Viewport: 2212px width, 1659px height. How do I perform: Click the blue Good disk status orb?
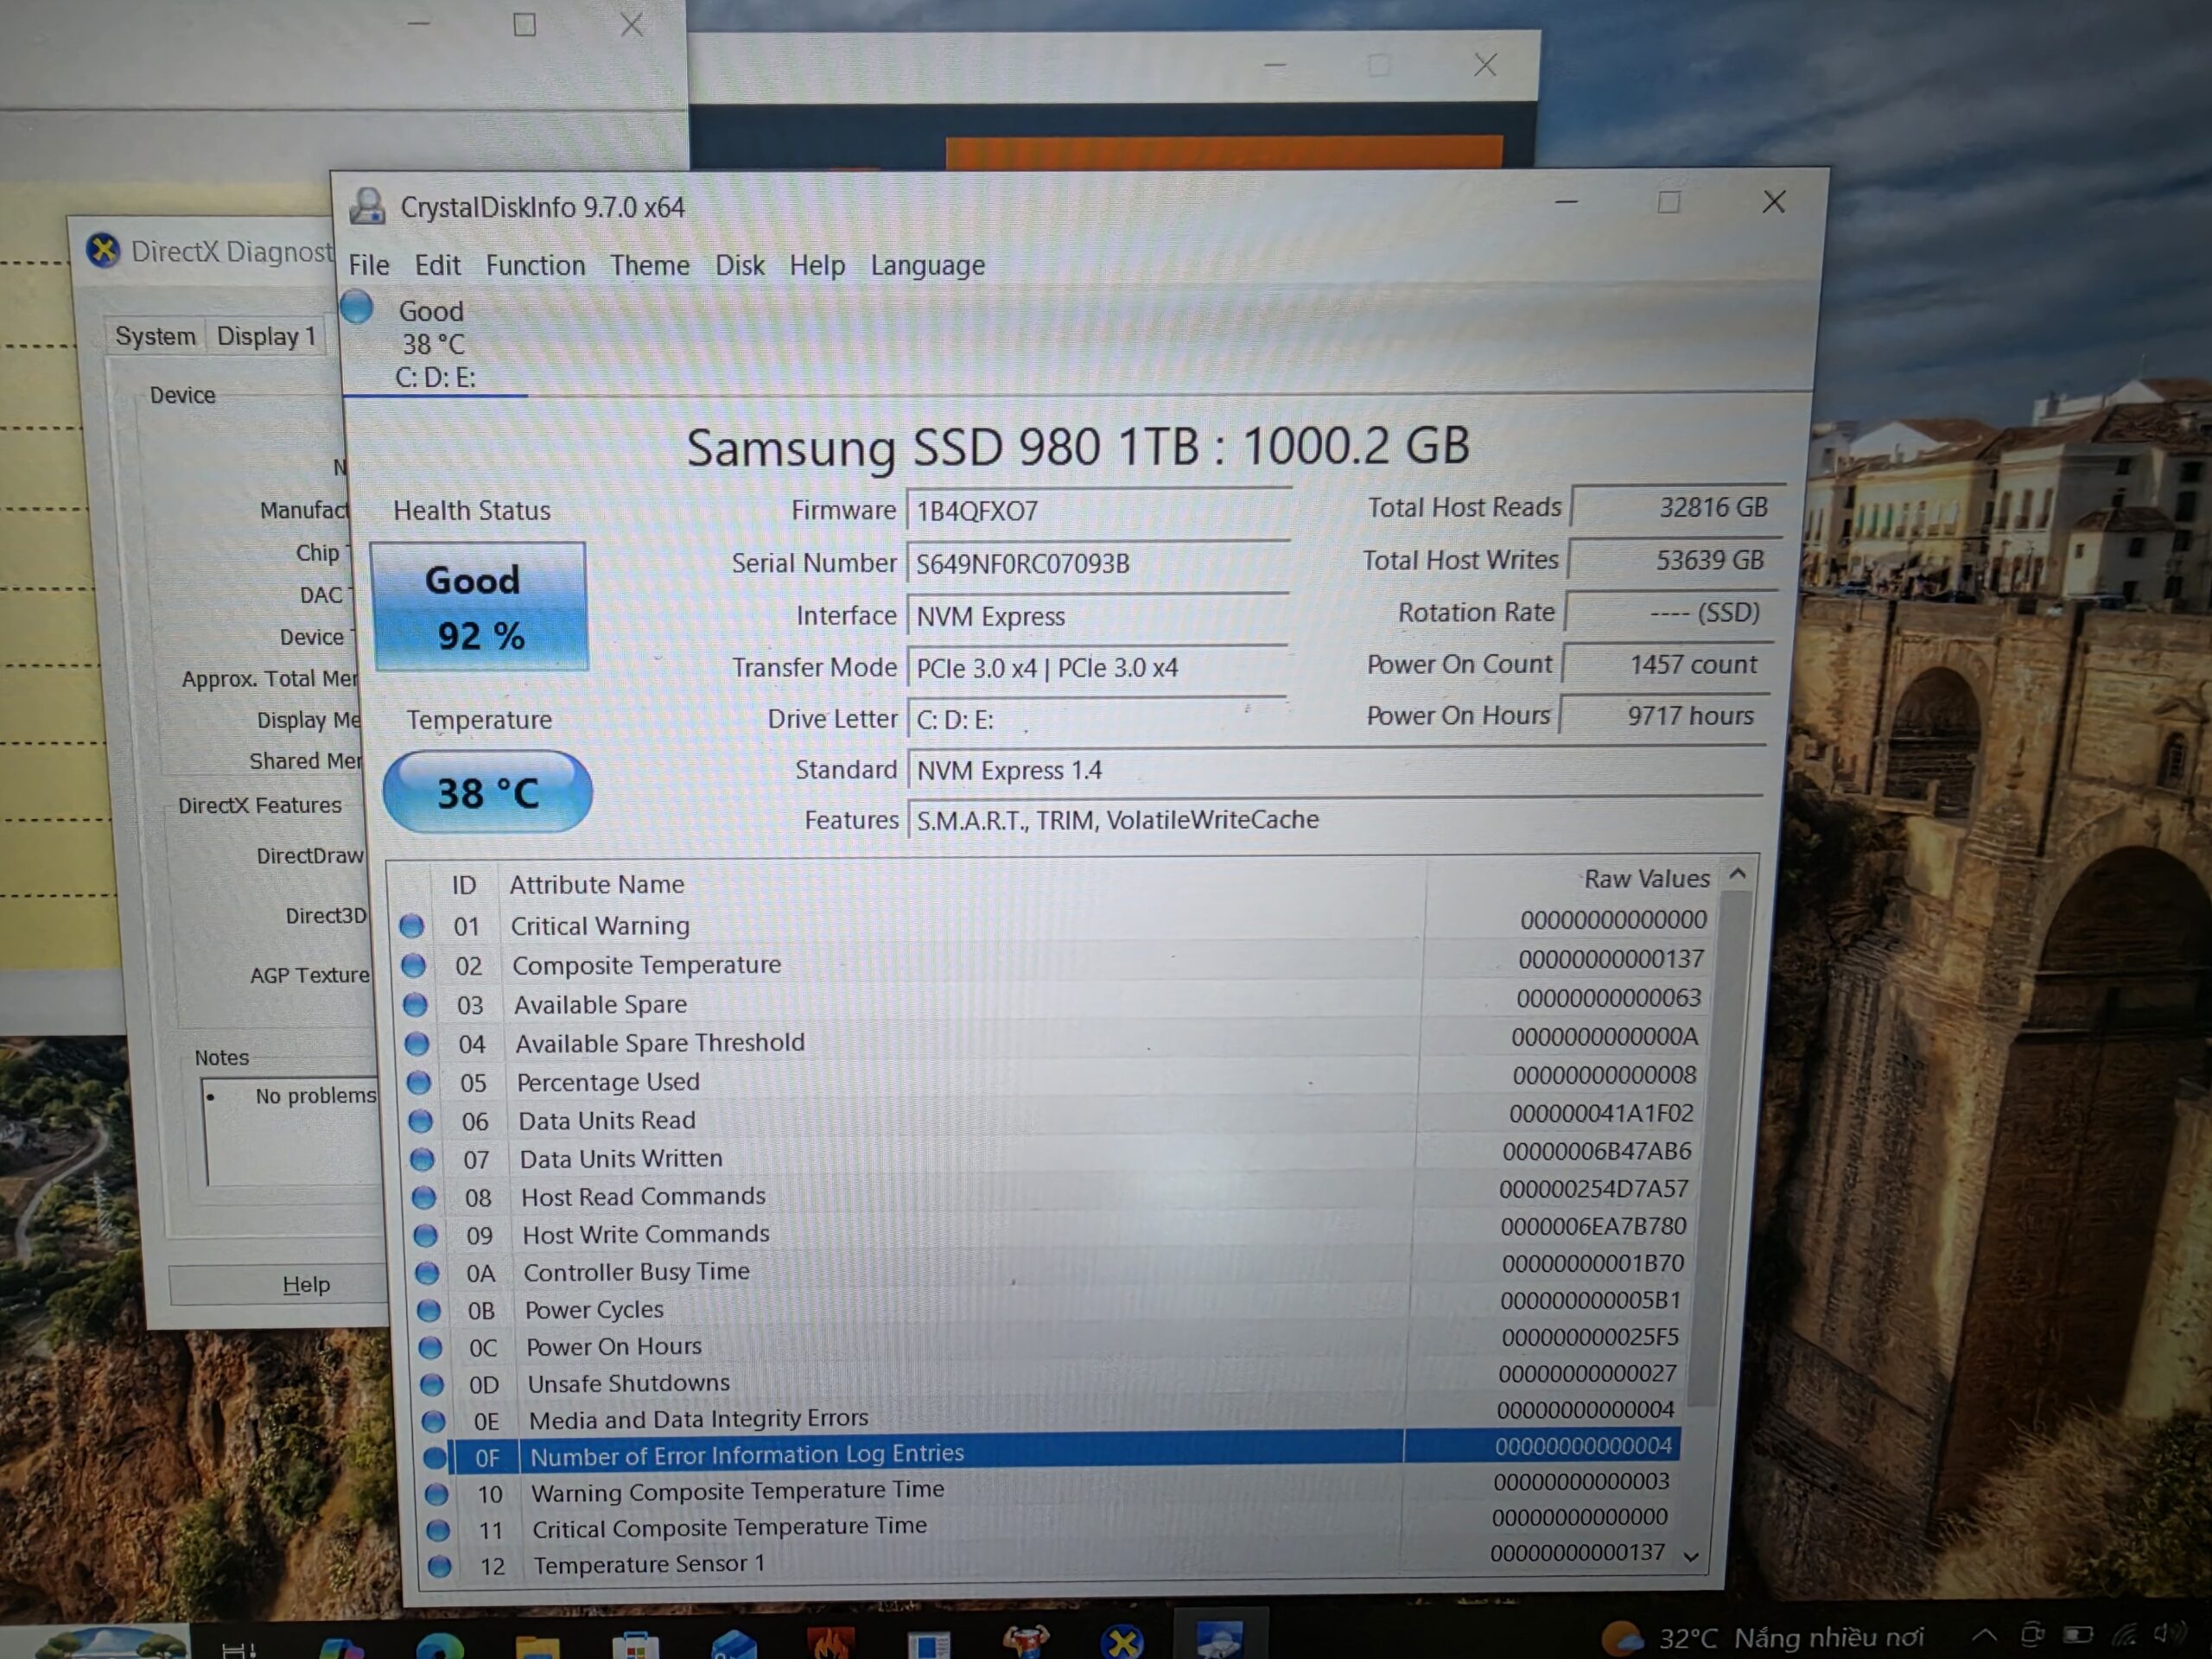click(x=357, y=307)
